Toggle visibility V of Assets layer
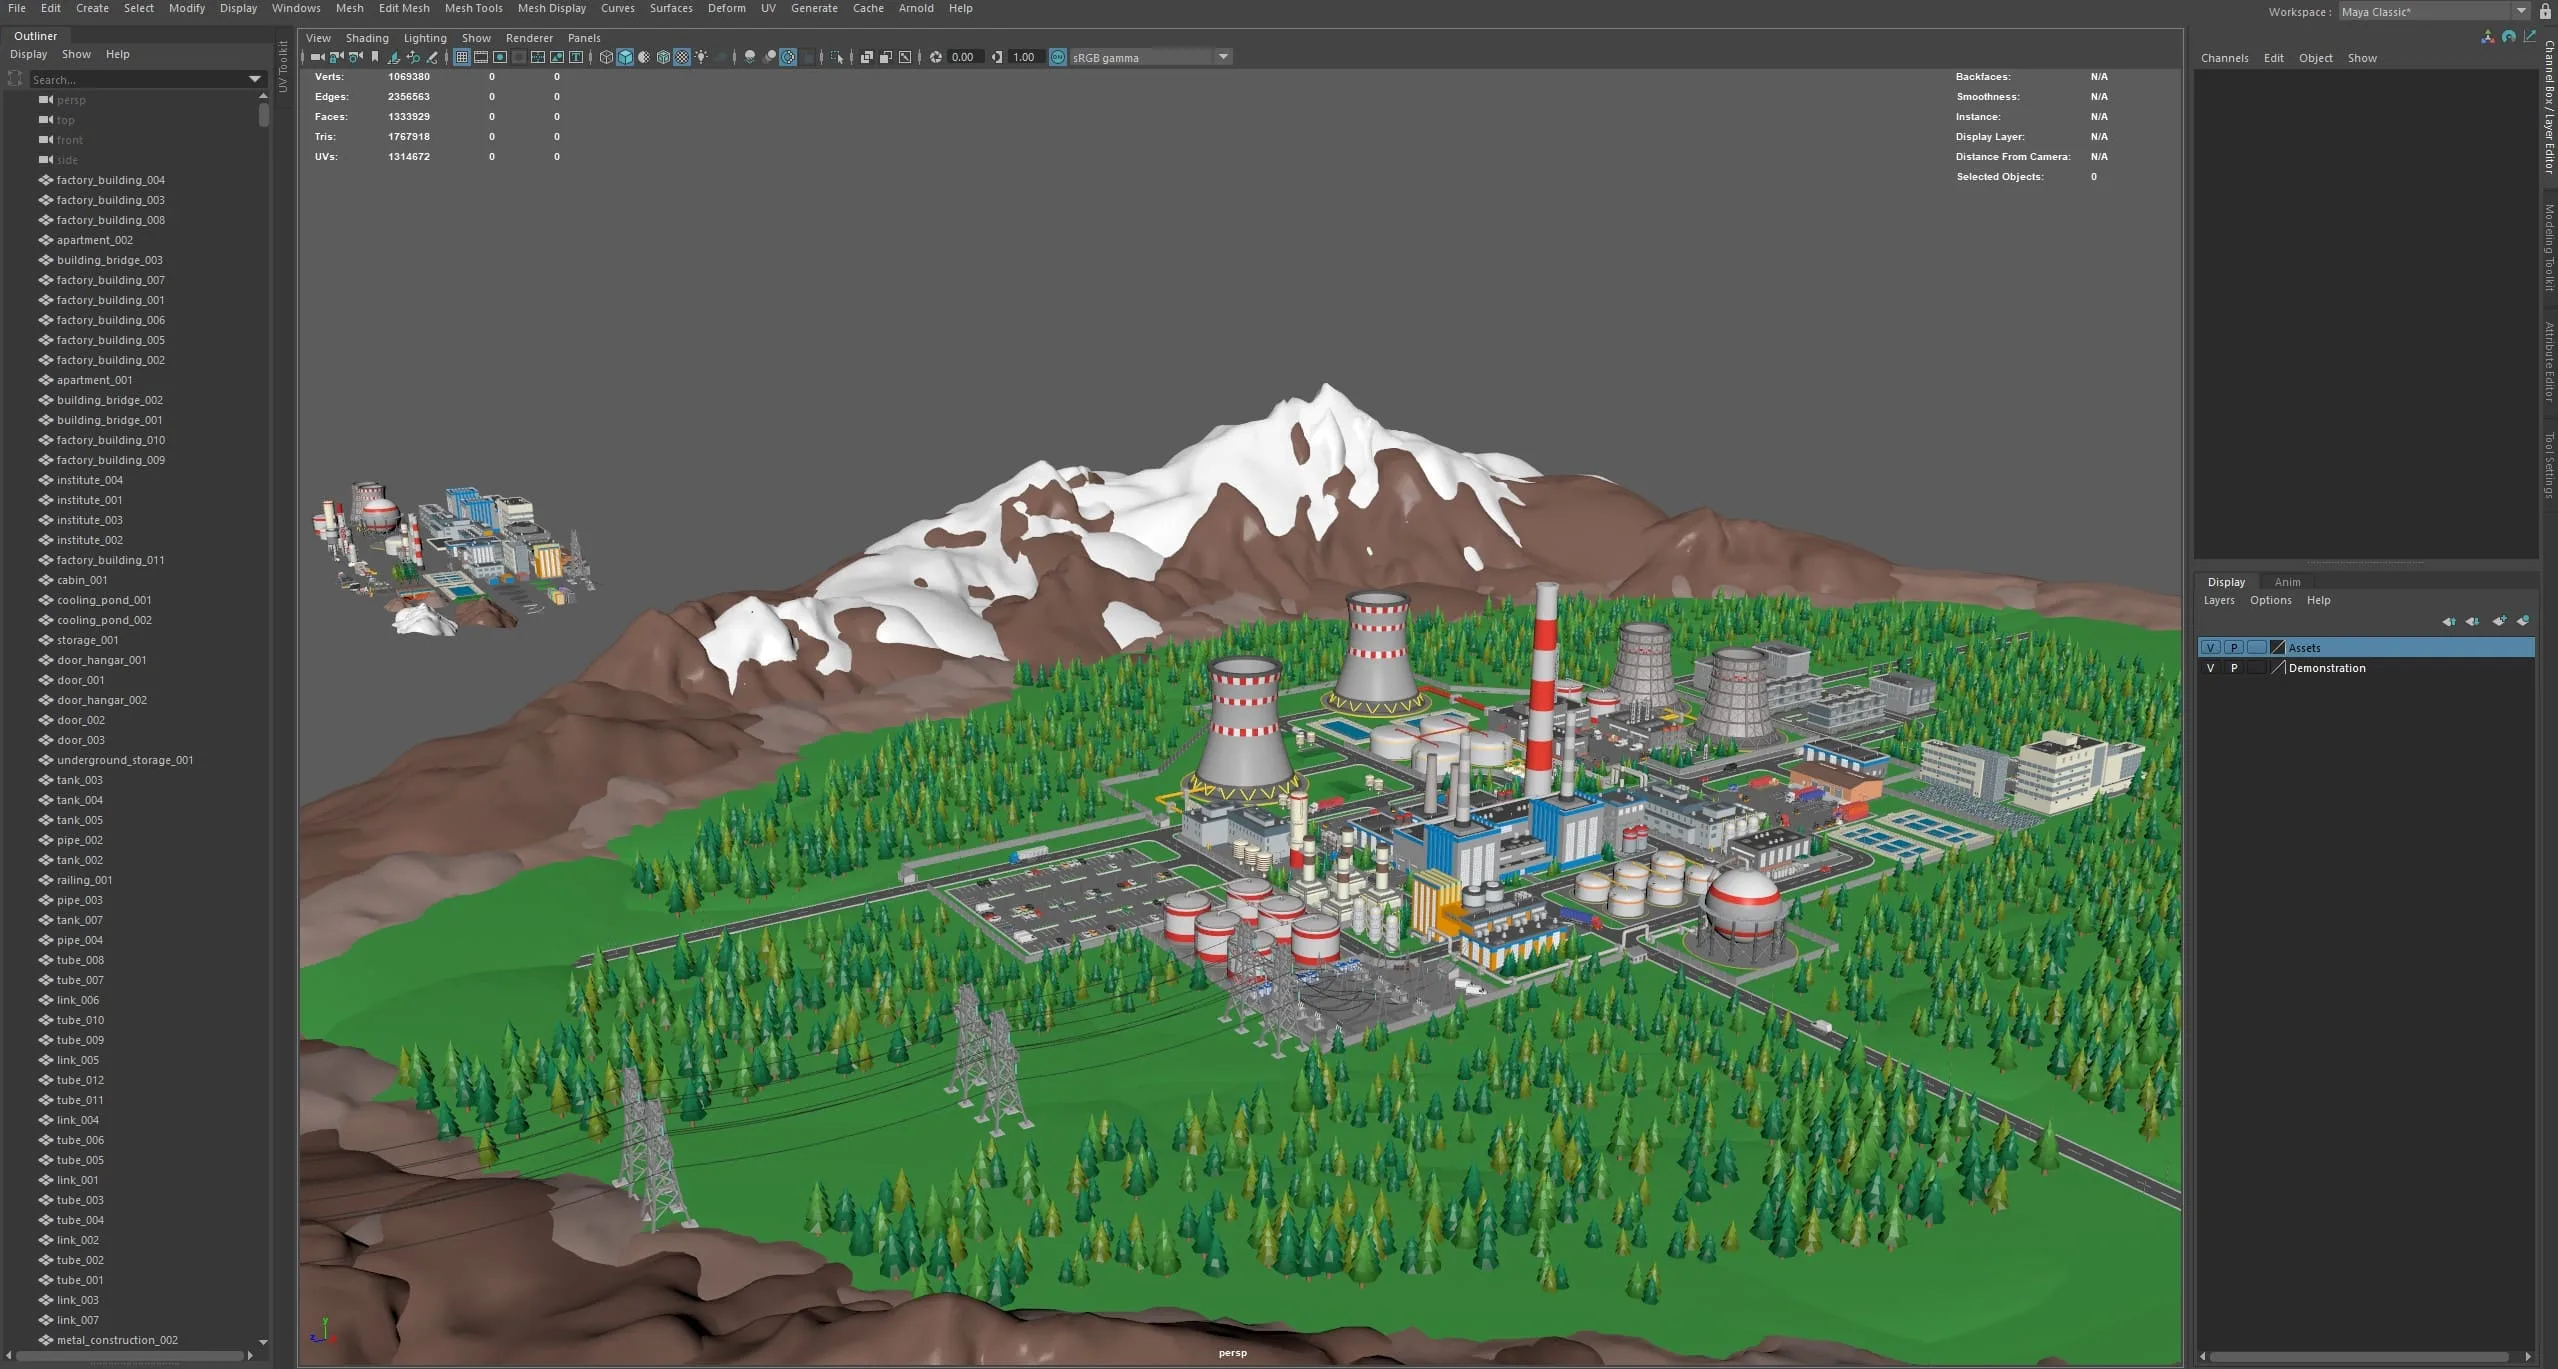 (2210, 648)
